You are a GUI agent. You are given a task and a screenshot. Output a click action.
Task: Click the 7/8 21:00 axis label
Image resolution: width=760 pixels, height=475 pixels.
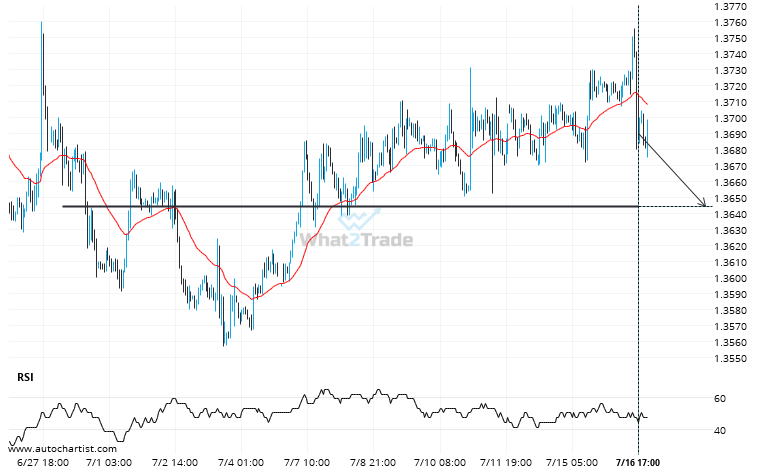pyautogui.click(x=373, y=462)
